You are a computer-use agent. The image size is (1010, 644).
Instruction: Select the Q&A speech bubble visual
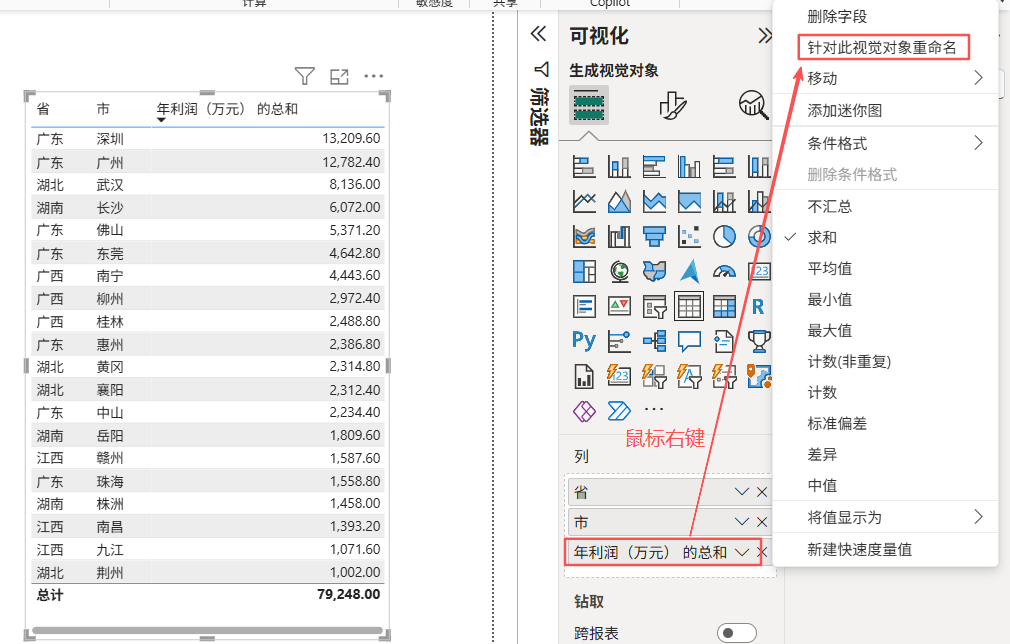(x=689, y=341)
